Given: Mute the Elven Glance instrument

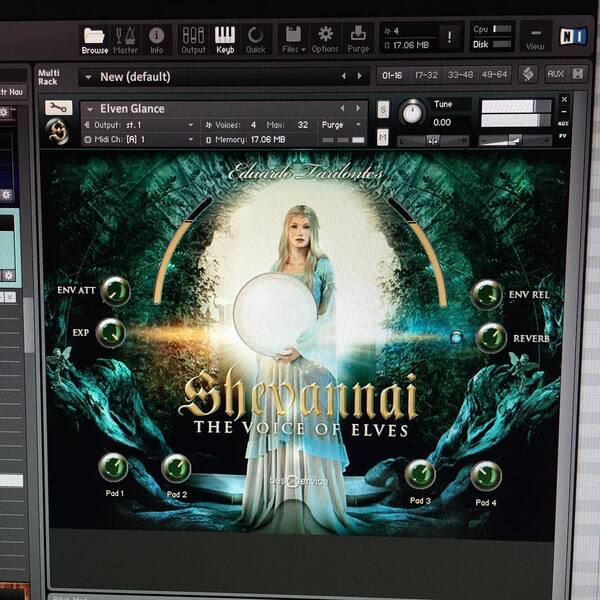Looking at the screenshot, I should point(383,137).
